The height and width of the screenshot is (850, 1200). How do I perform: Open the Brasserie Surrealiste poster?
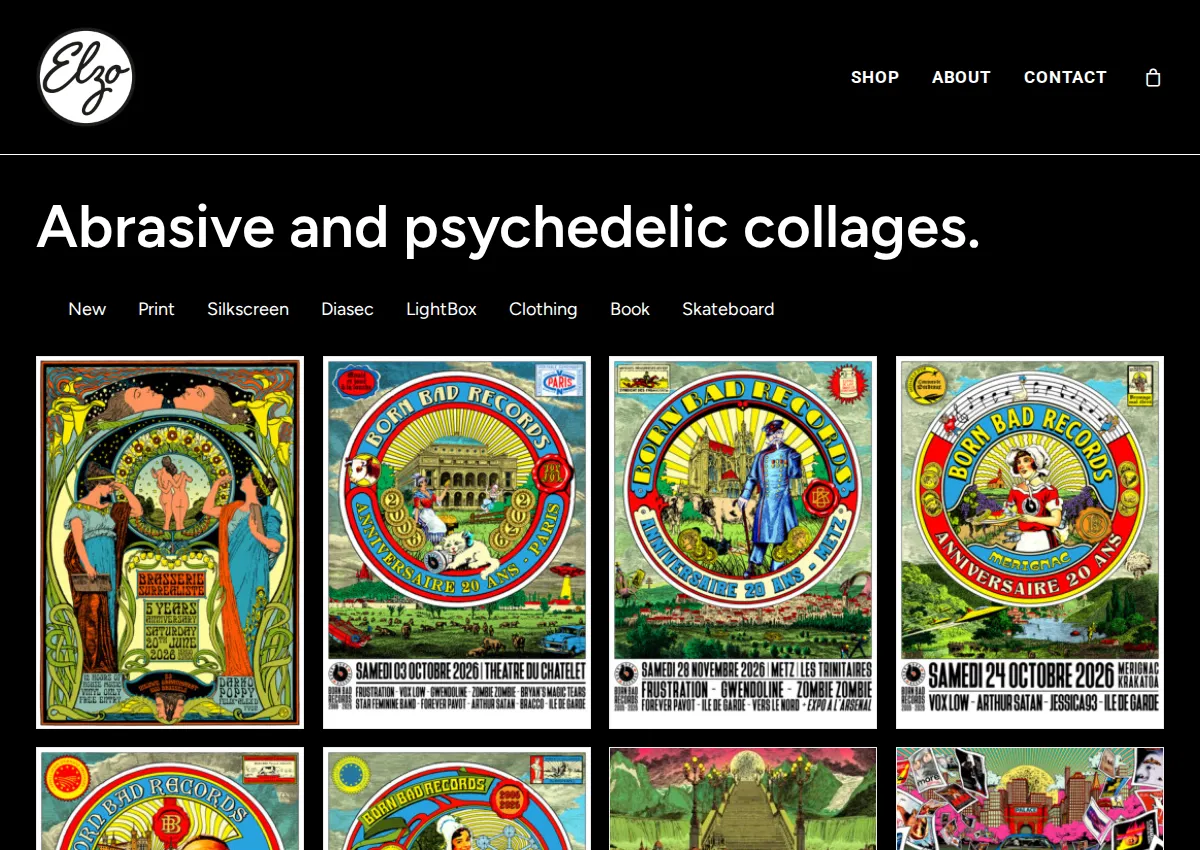tap(170, 542)
